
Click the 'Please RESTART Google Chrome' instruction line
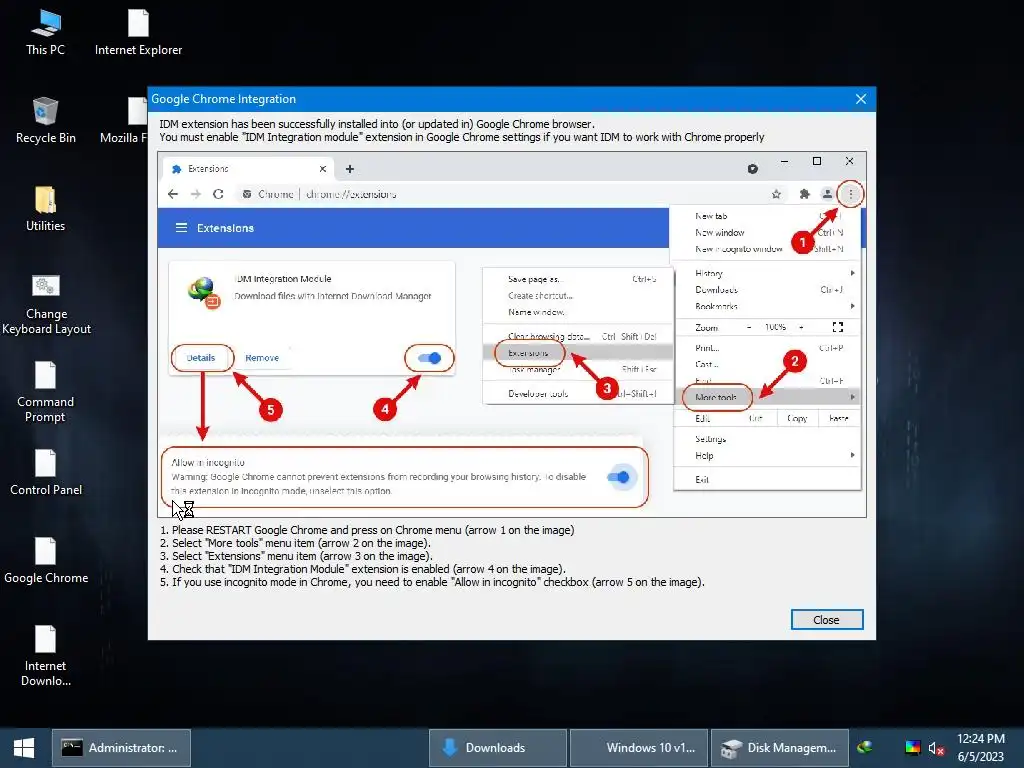[x=367, y=530]
